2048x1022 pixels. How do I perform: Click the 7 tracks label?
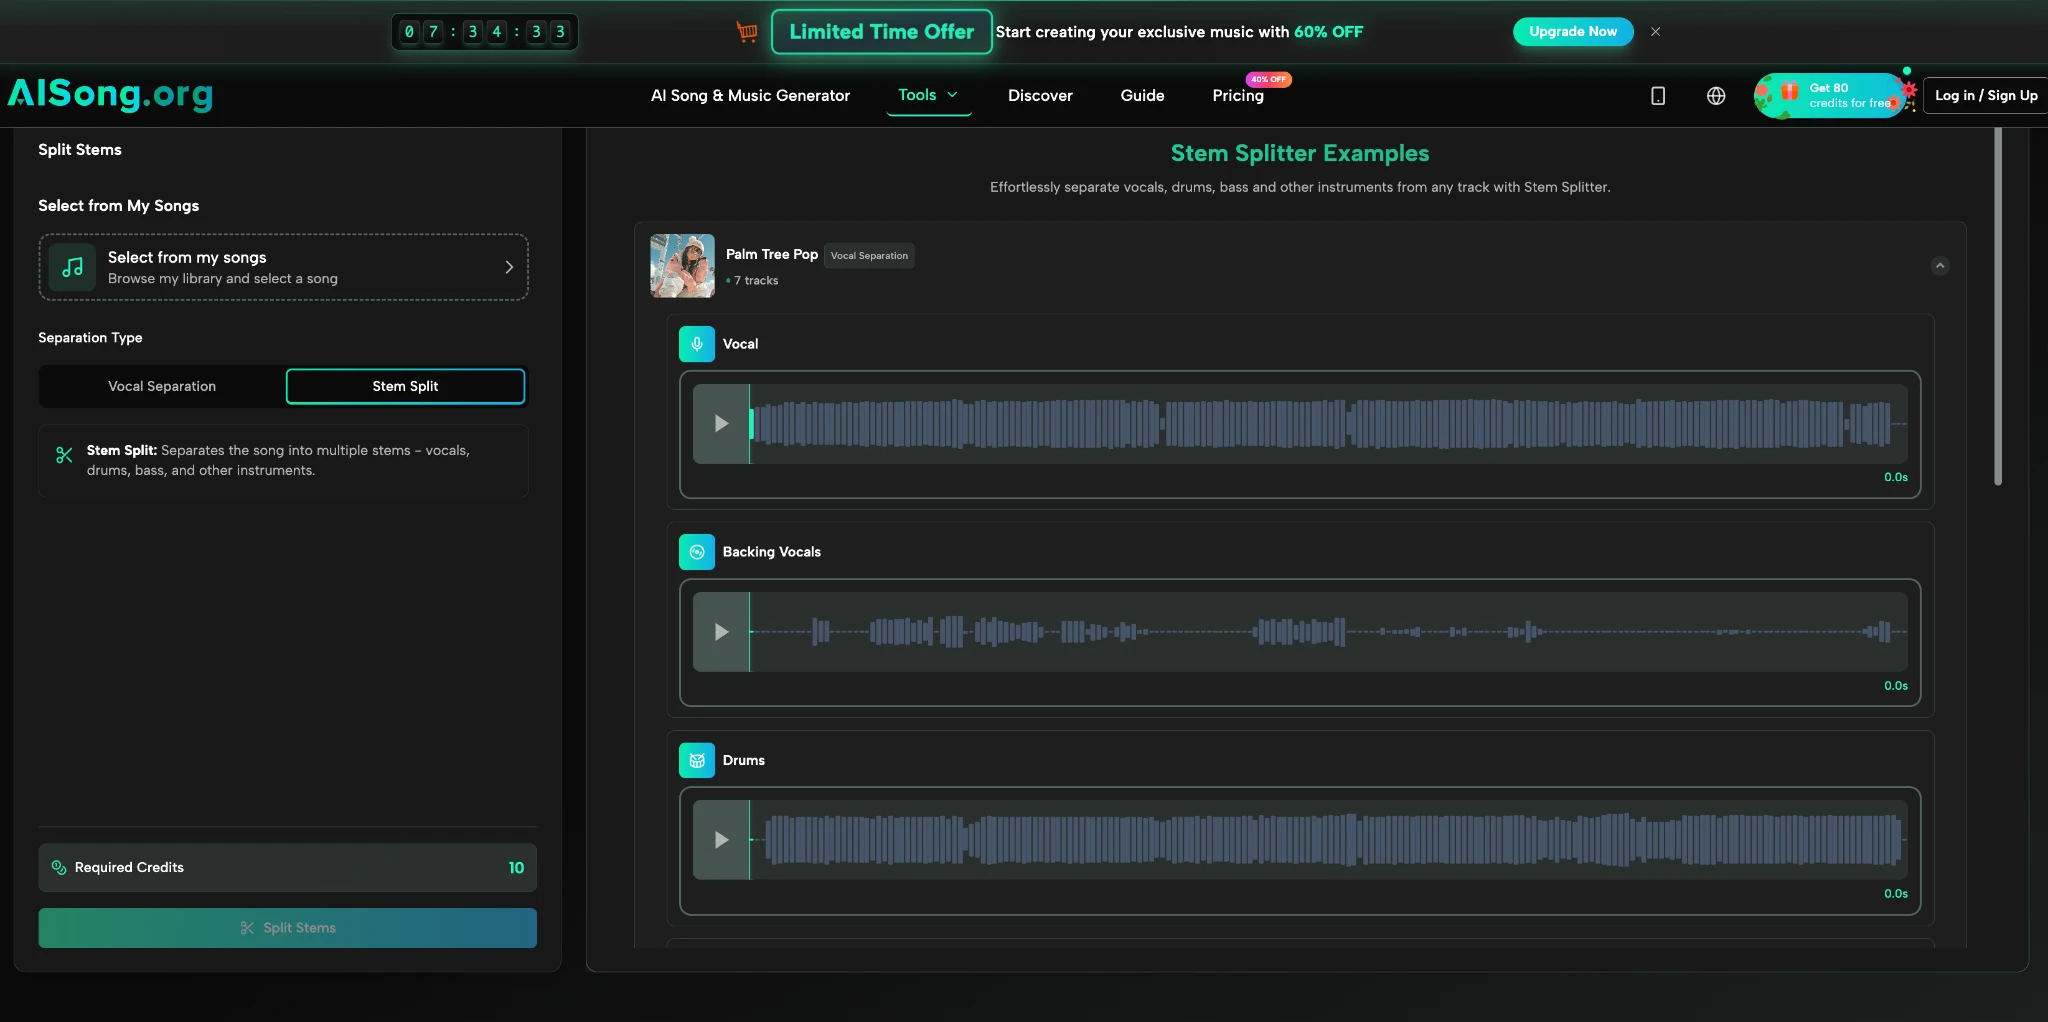(x=756, y=281)
